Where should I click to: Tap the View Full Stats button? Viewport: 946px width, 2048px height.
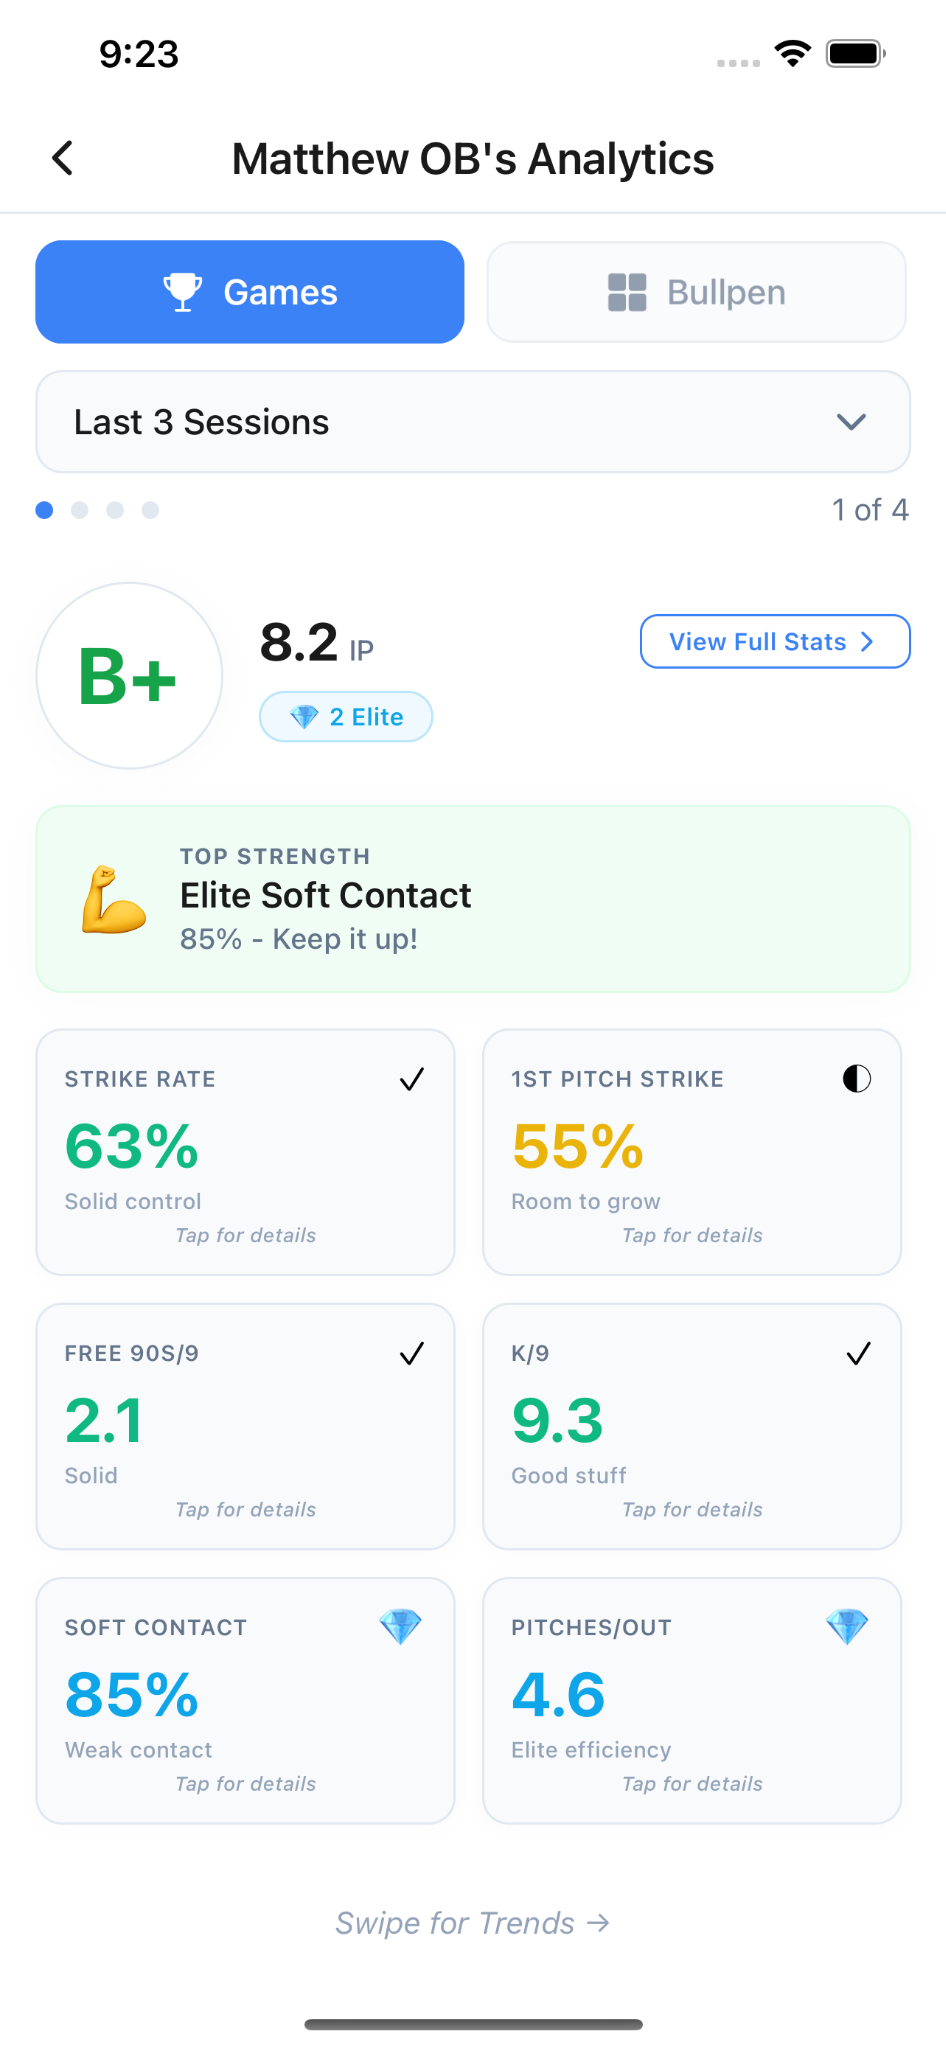click(775, 641)
